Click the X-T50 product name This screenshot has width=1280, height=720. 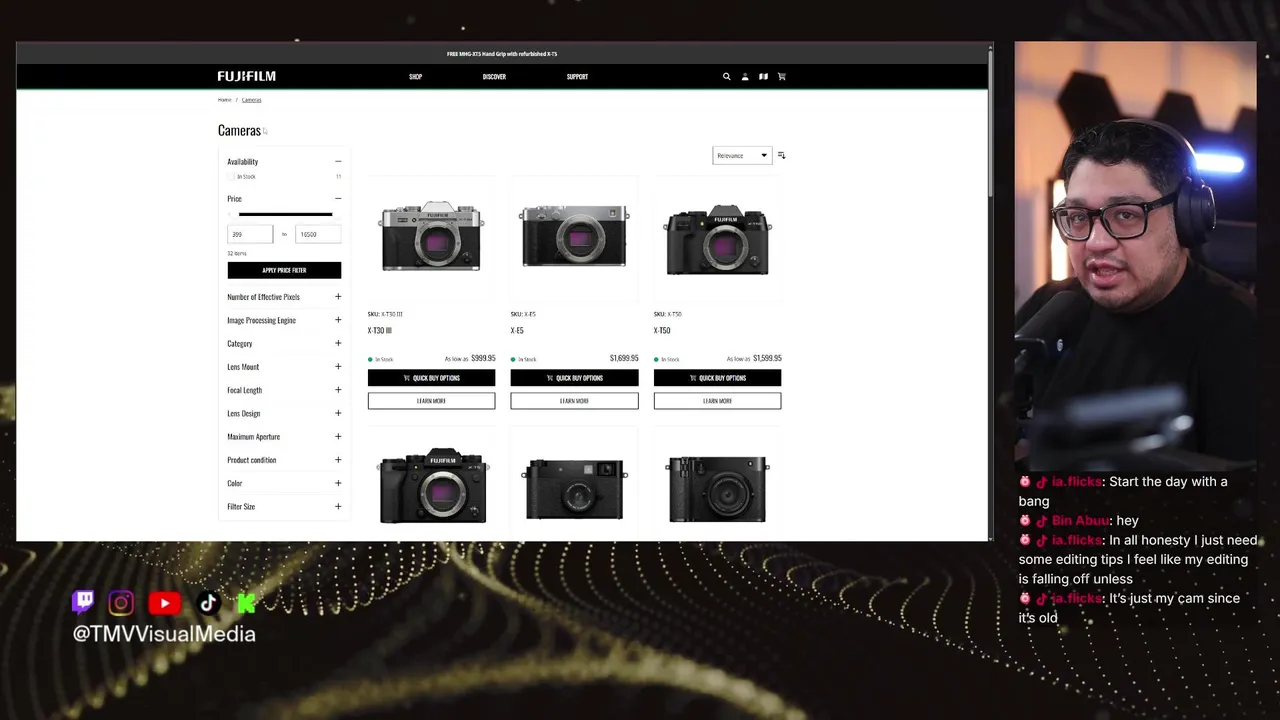coord(662,330)
